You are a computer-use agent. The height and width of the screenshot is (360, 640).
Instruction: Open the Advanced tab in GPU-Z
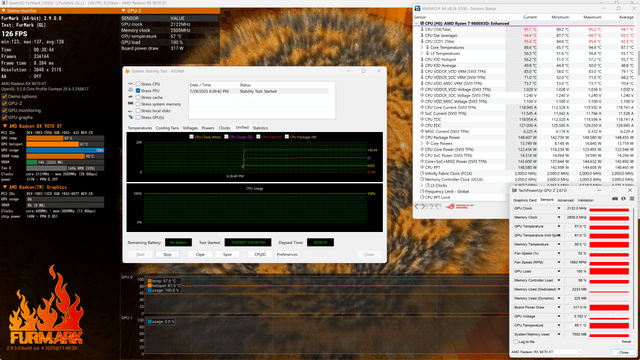tap(565, 200)
